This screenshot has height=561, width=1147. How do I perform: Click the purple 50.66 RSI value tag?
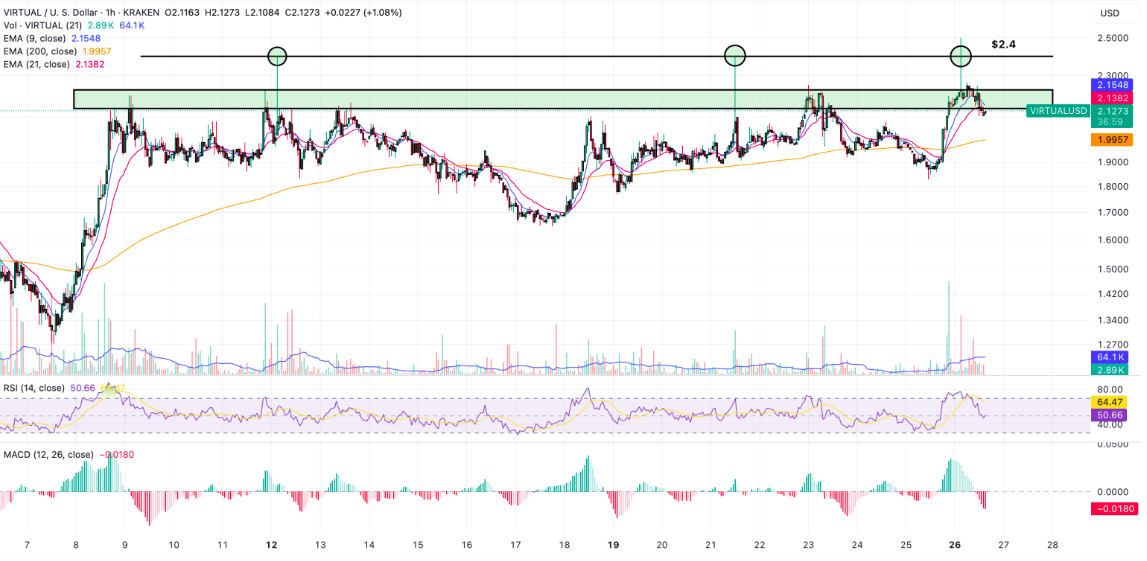click(1109, 415)
